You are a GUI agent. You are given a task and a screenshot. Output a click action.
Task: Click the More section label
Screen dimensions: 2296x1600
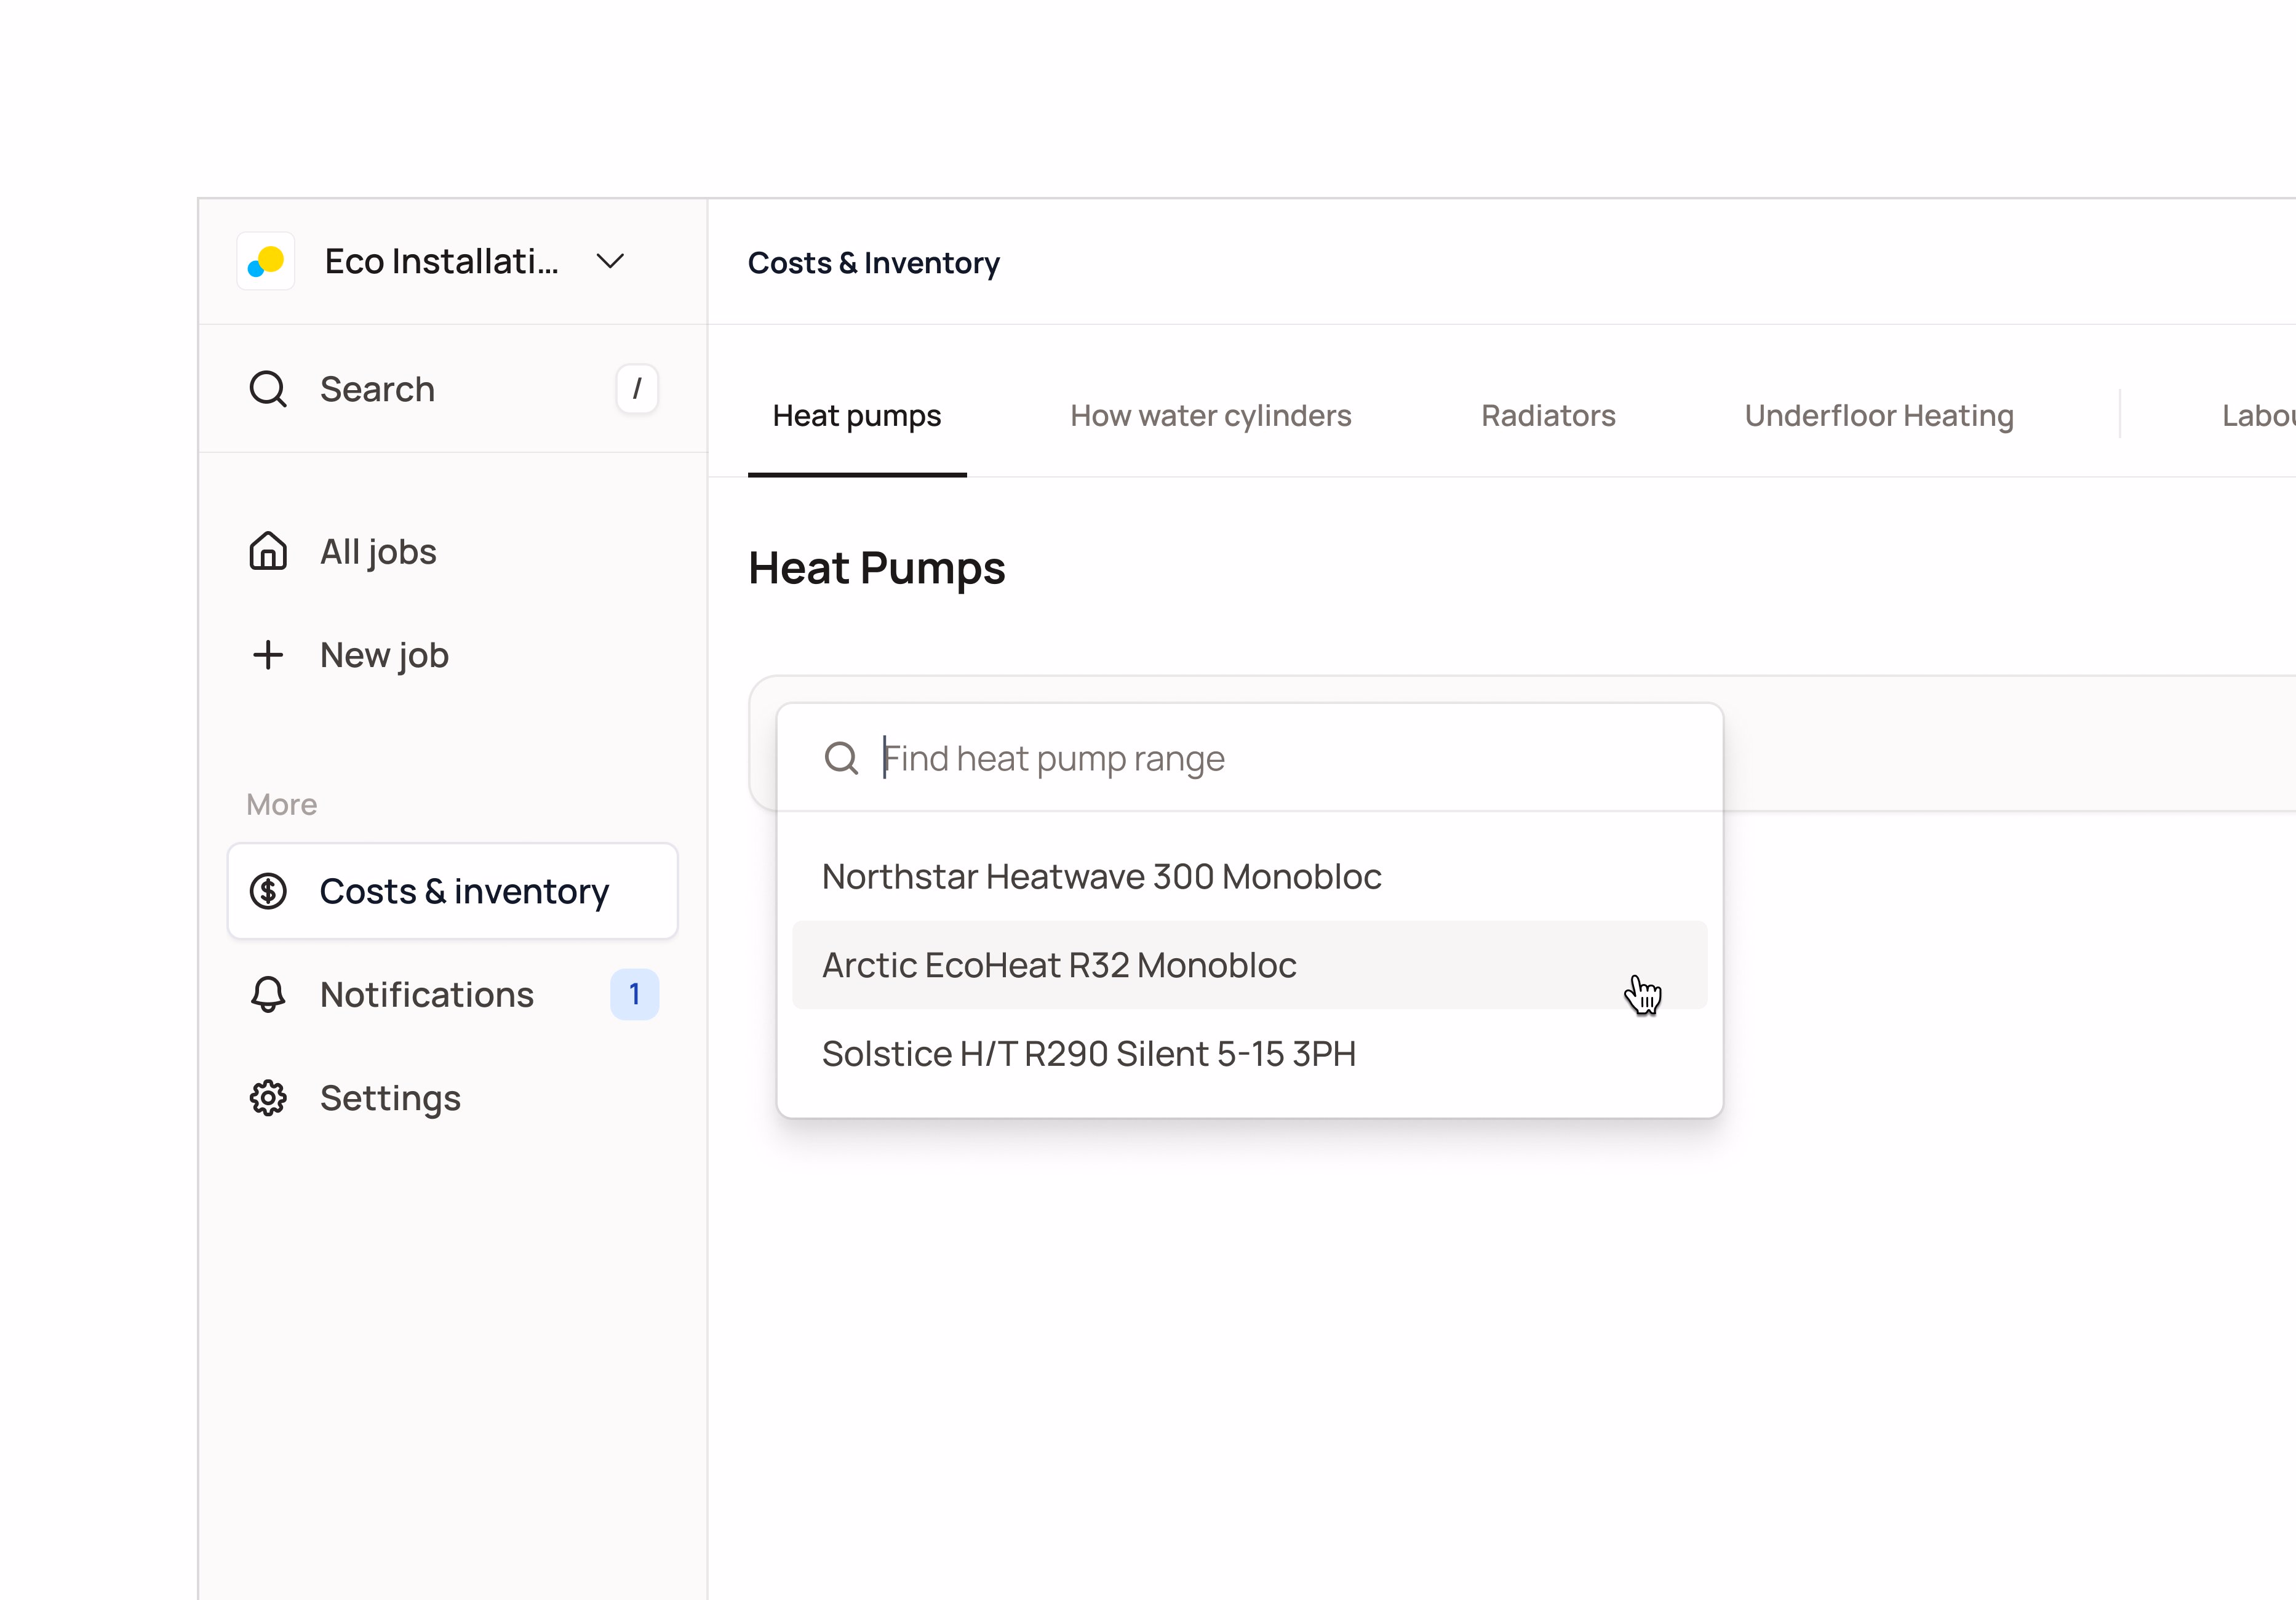[282, 805]
